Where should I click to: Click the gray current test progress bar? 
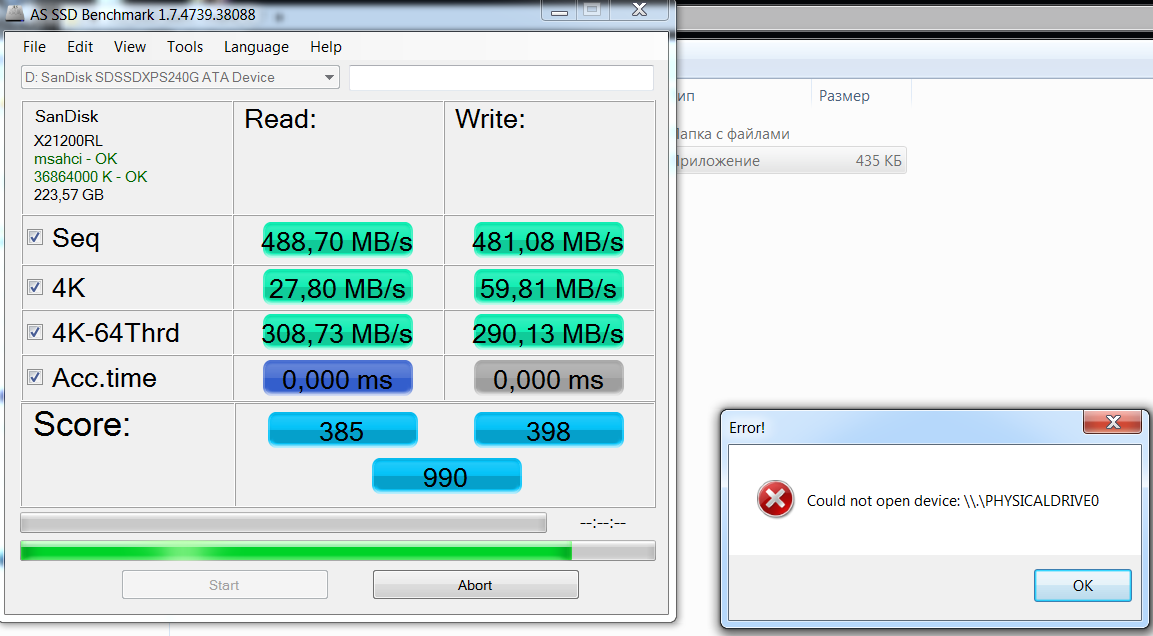(x=283, y=523)
